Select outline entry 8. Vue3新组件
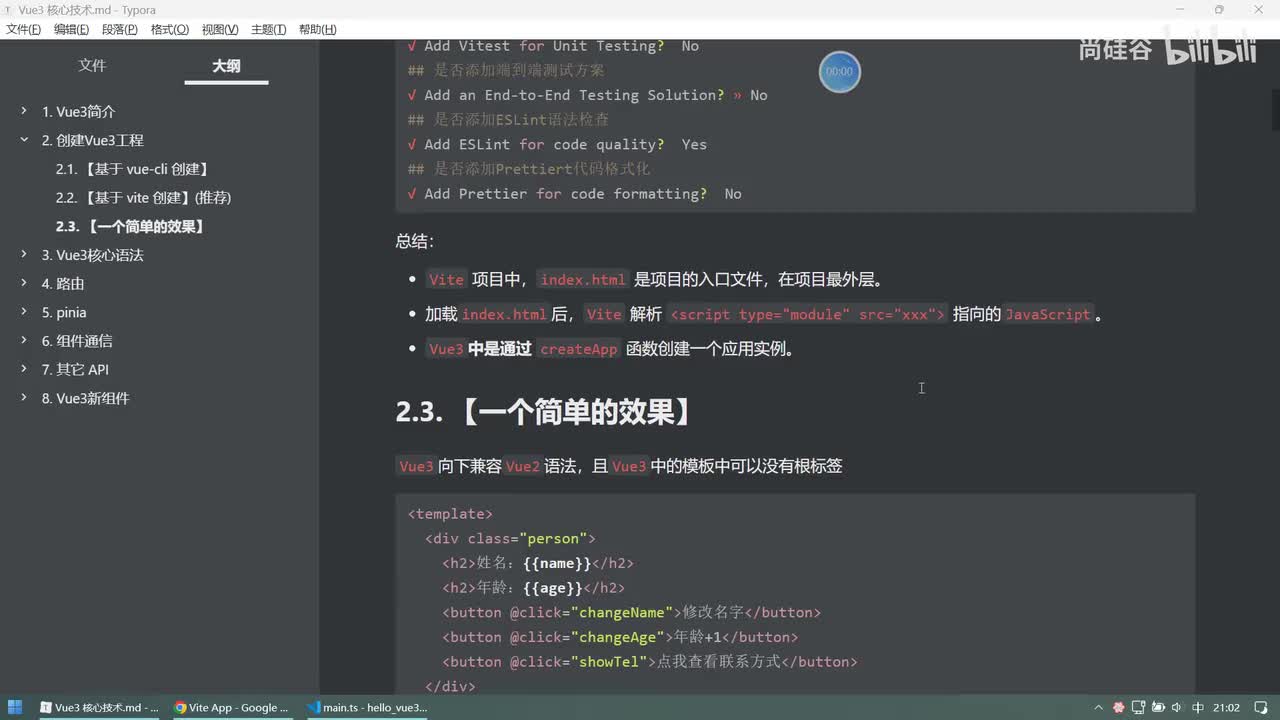The image size is (1280, 720). (85, 398)
